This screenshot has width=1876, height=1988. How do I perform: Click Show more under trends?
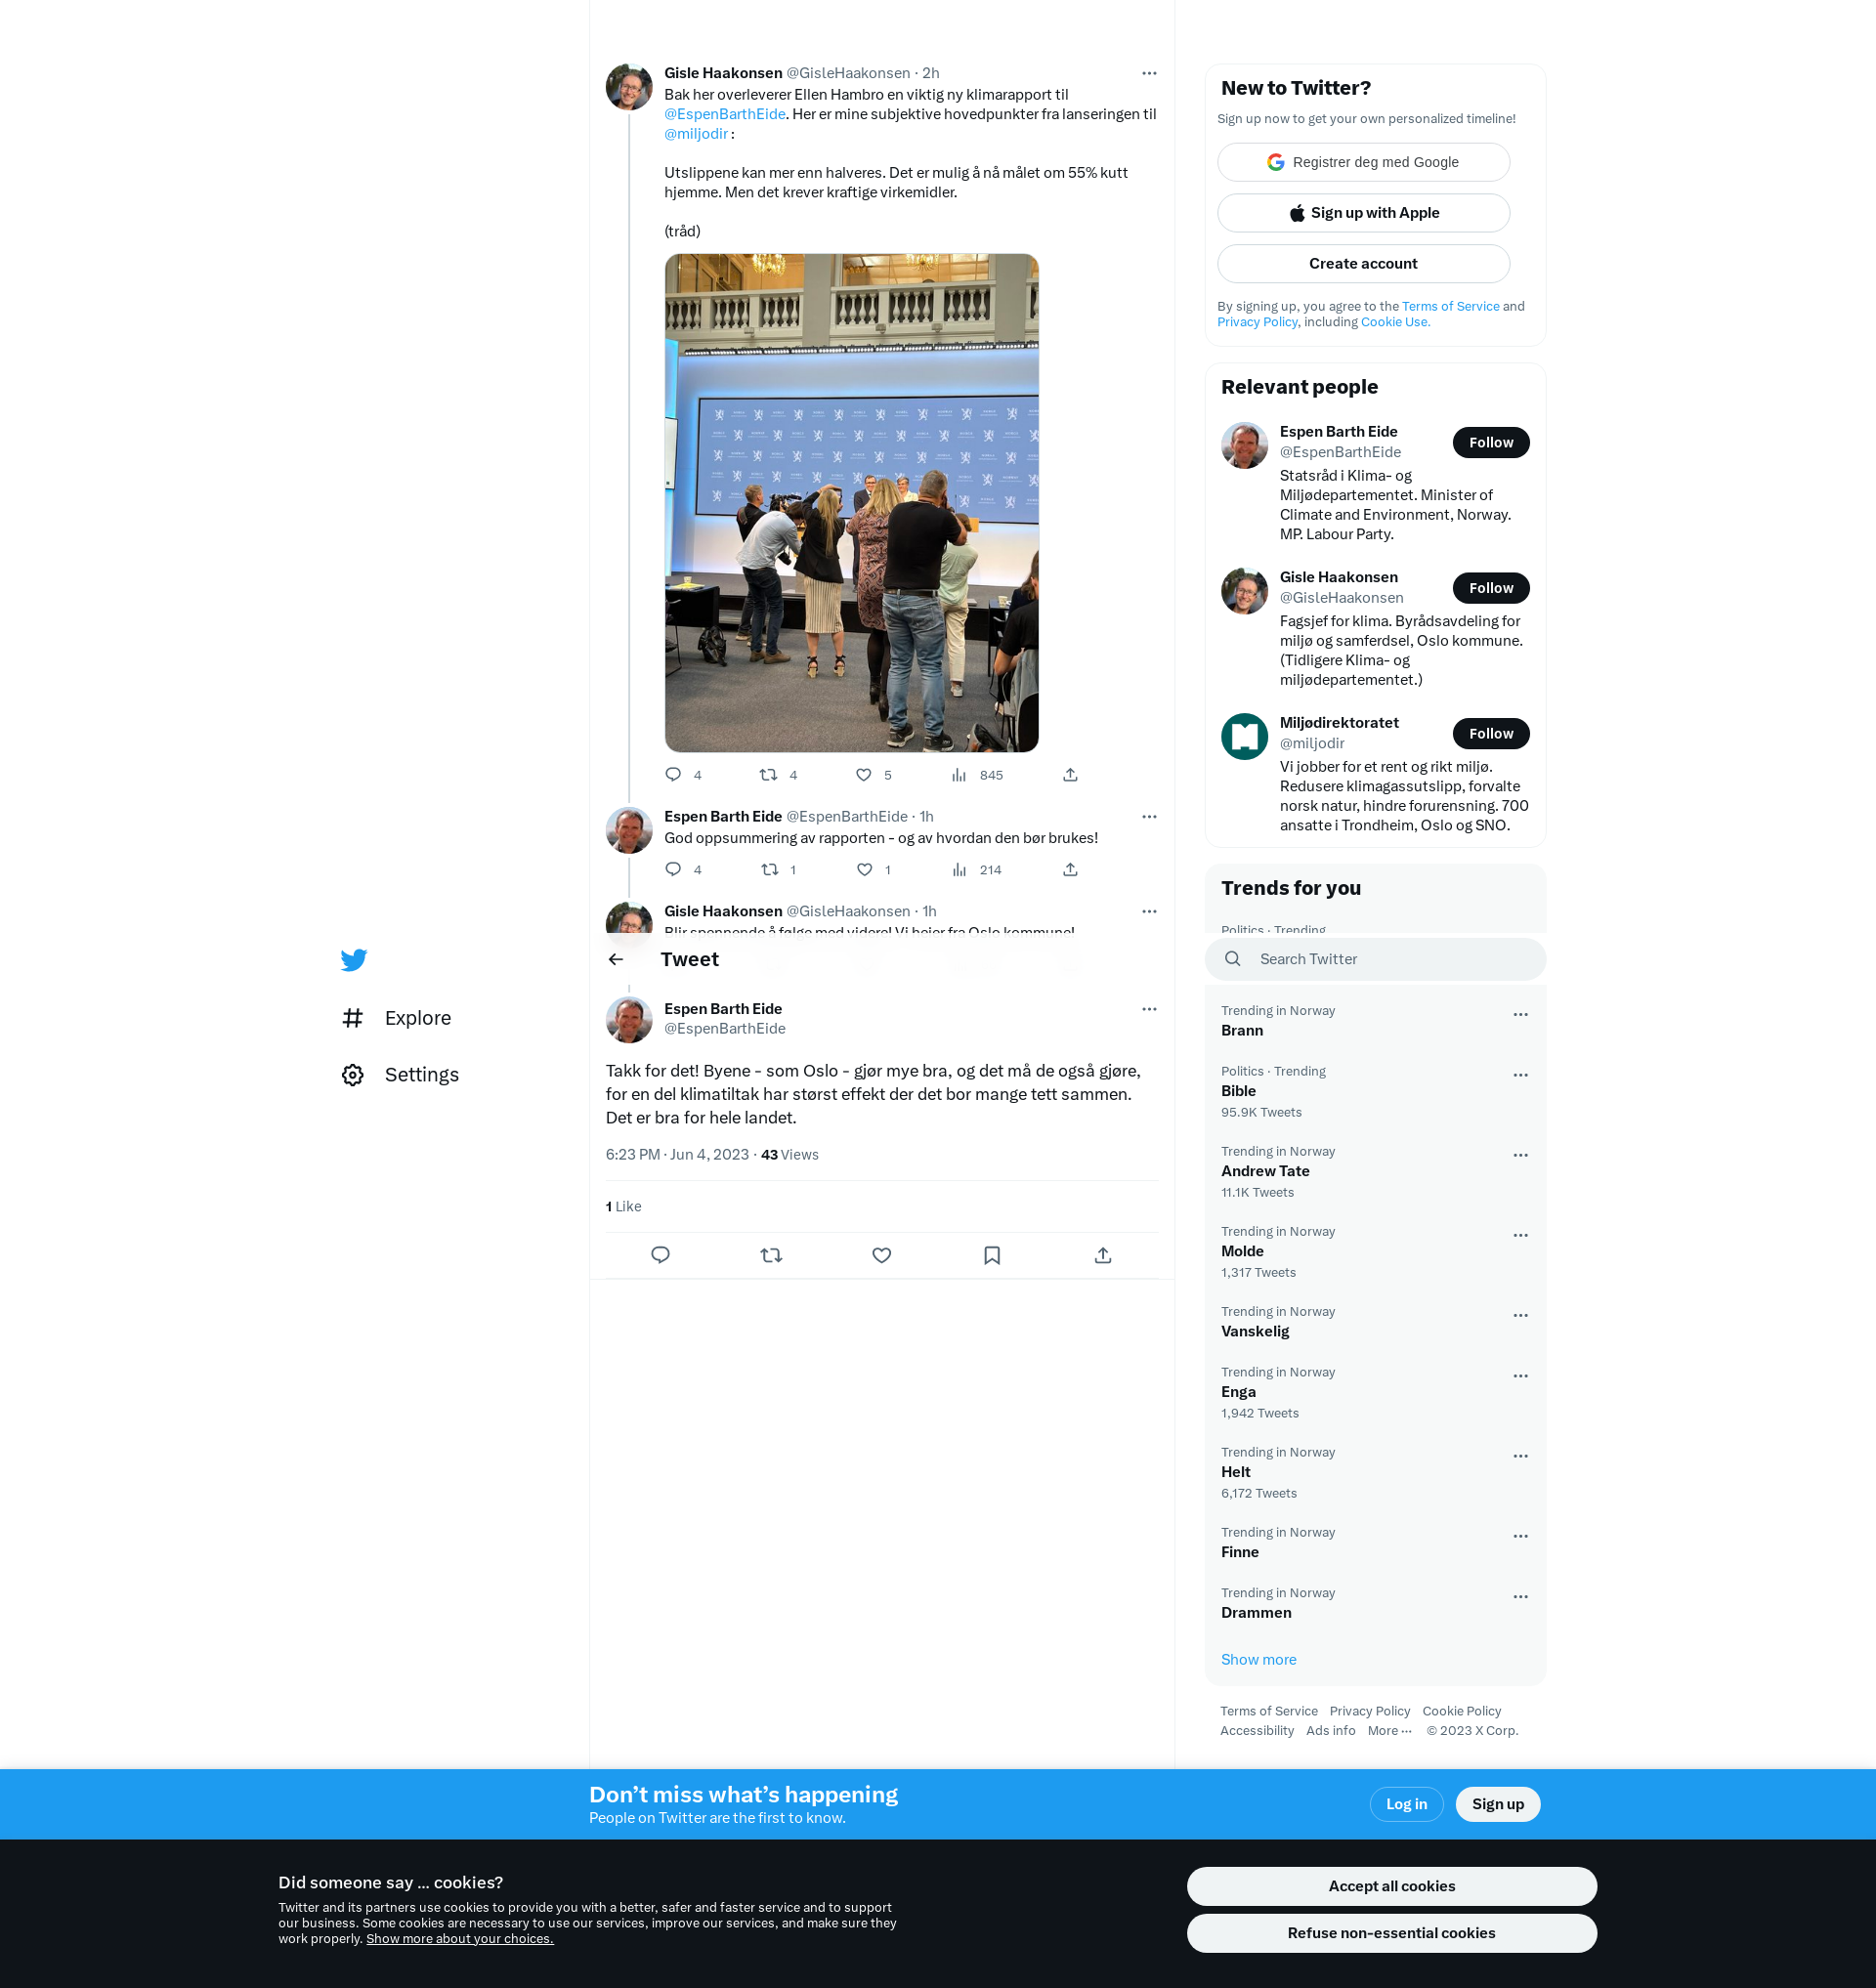1258,1660
